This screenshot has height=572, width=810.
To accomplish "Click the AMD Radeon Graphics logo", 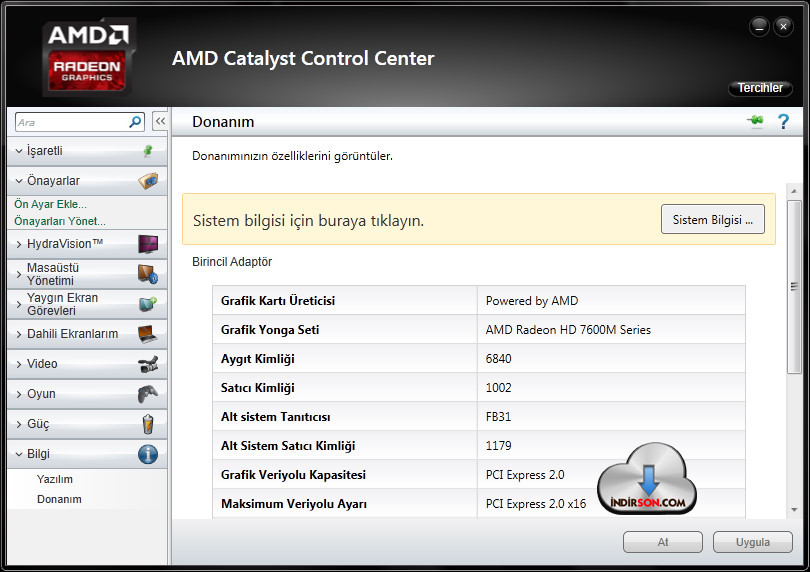I will click(x=89, y=56).
